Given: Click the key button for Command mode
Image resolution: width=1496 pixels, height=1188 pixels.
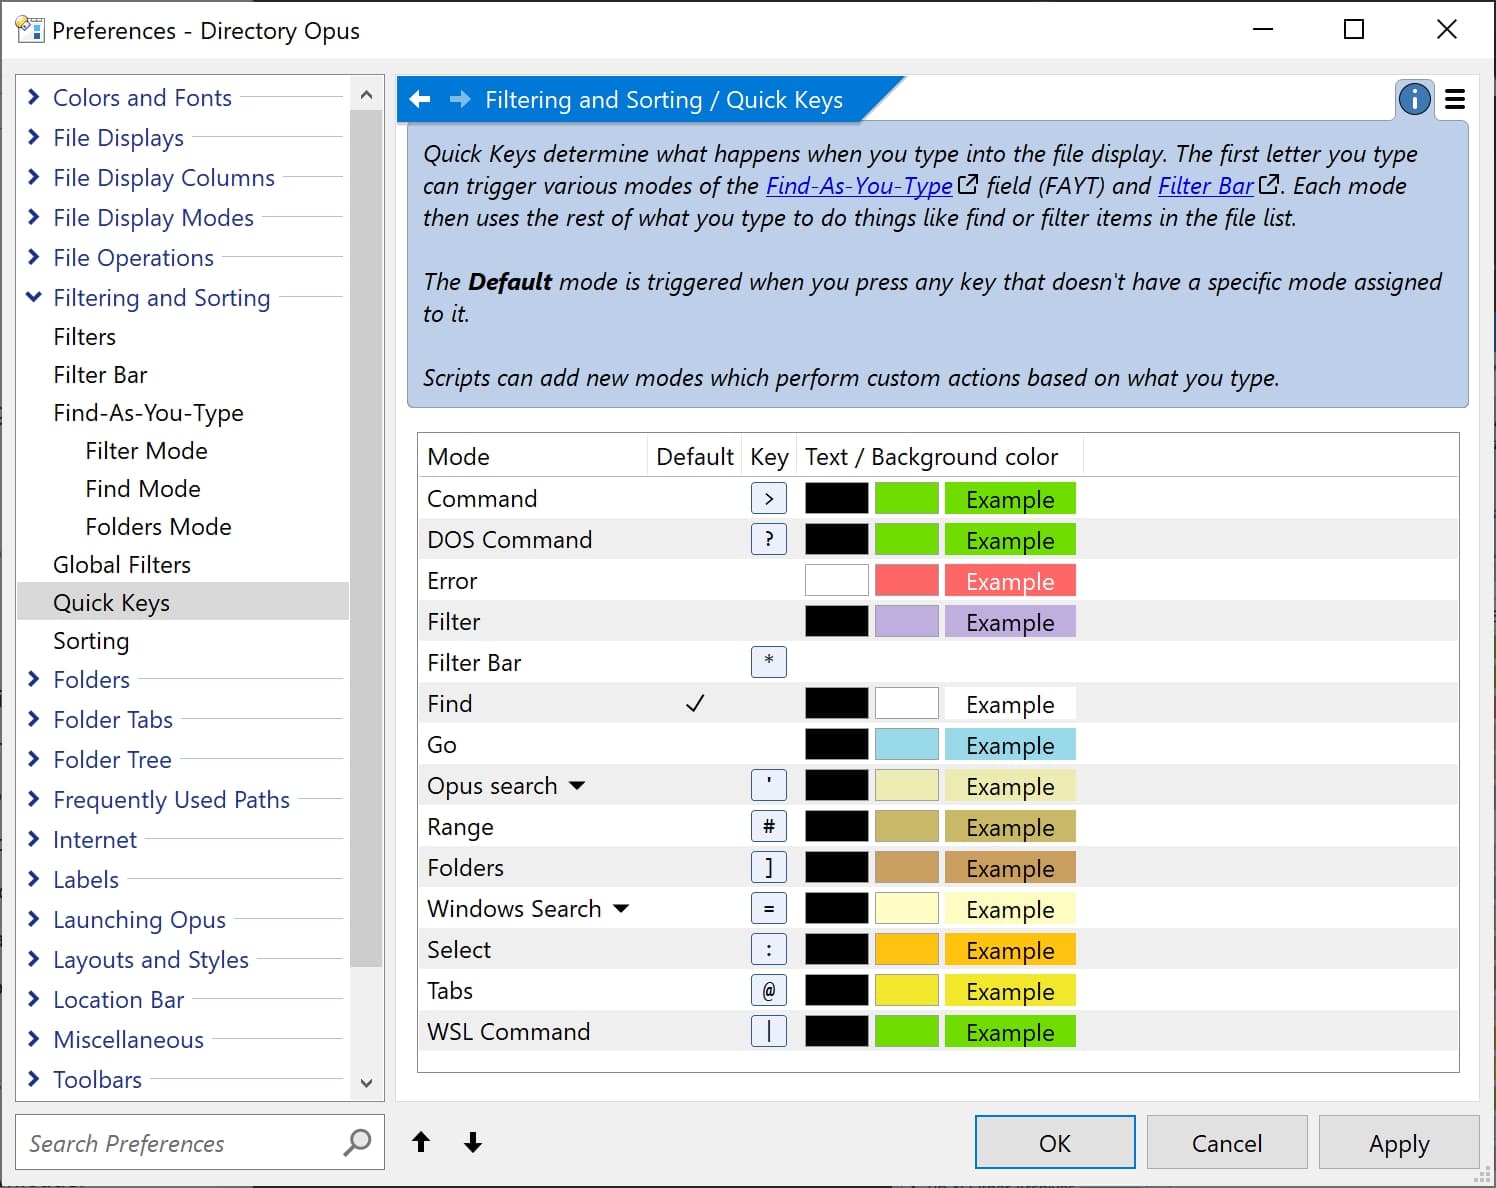Looking at the screenshot, I should pos(768,498).
